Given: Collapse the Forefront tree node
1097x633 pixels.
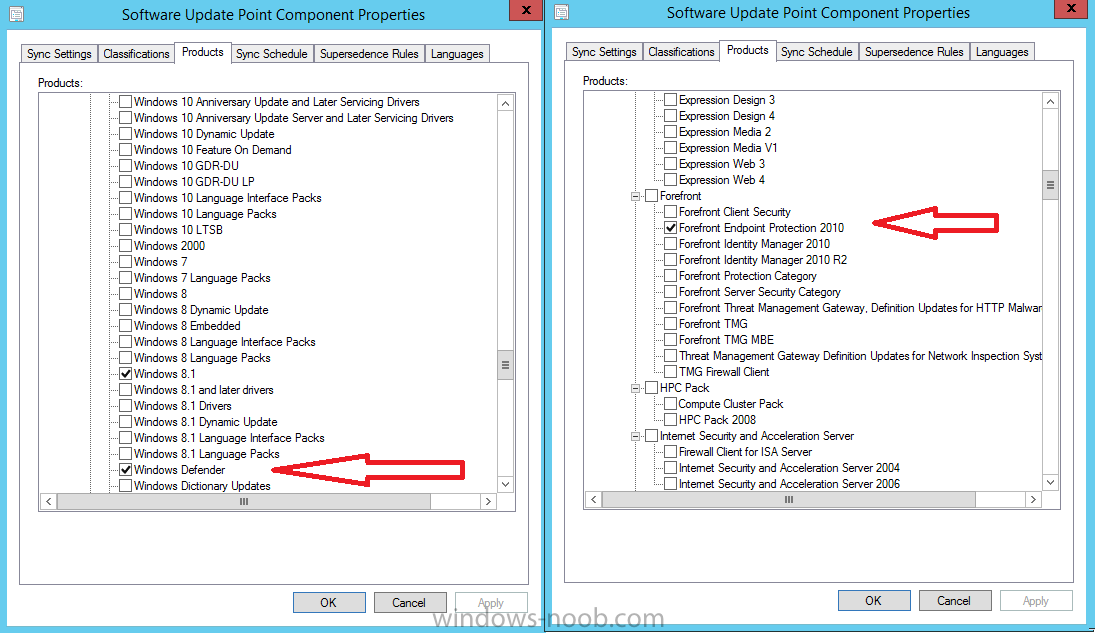Looking at the screenshot, I should pyautogui.click(x=635, y=197).
